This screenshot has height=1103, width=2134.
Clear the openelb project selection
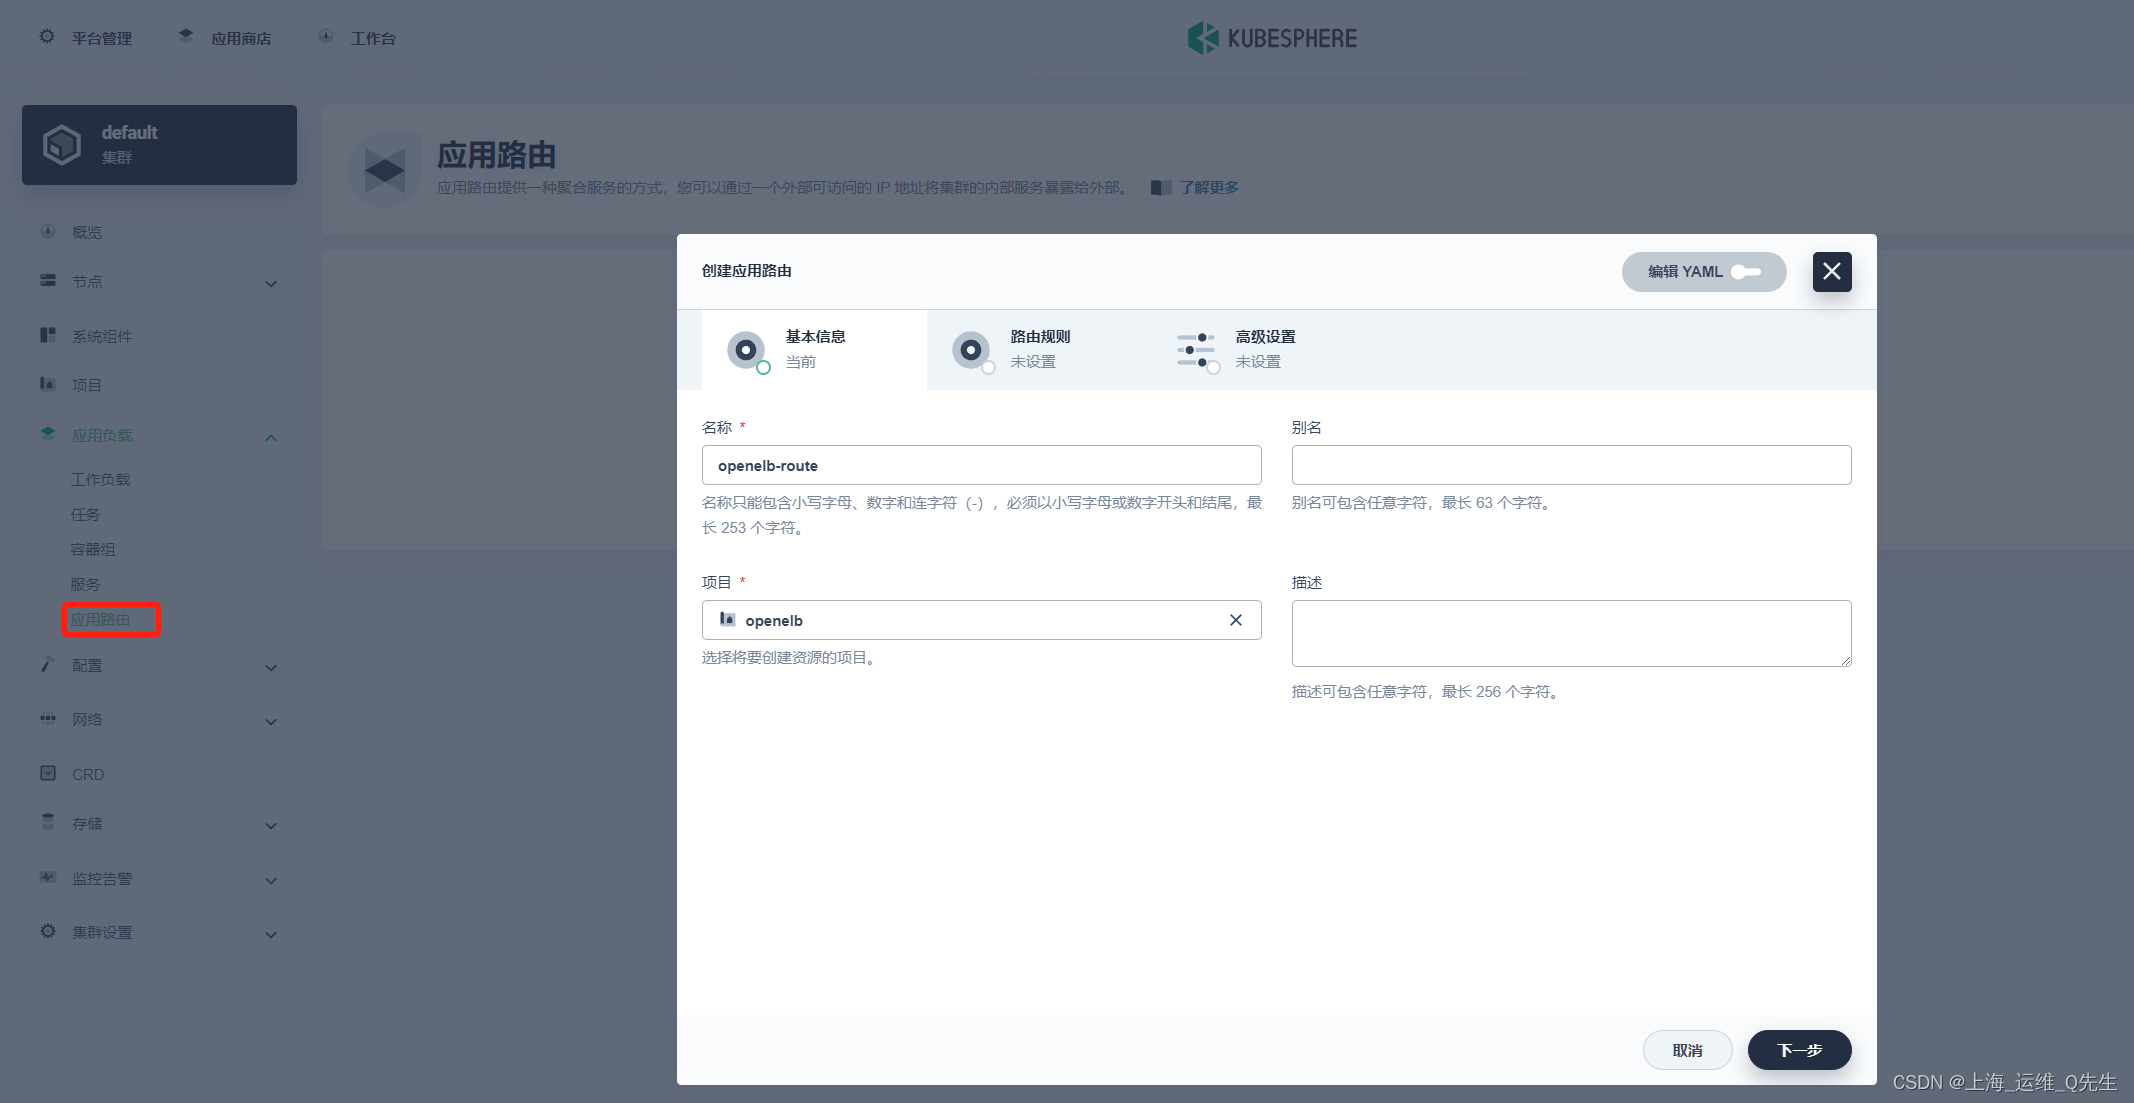tap(1236, 620)
